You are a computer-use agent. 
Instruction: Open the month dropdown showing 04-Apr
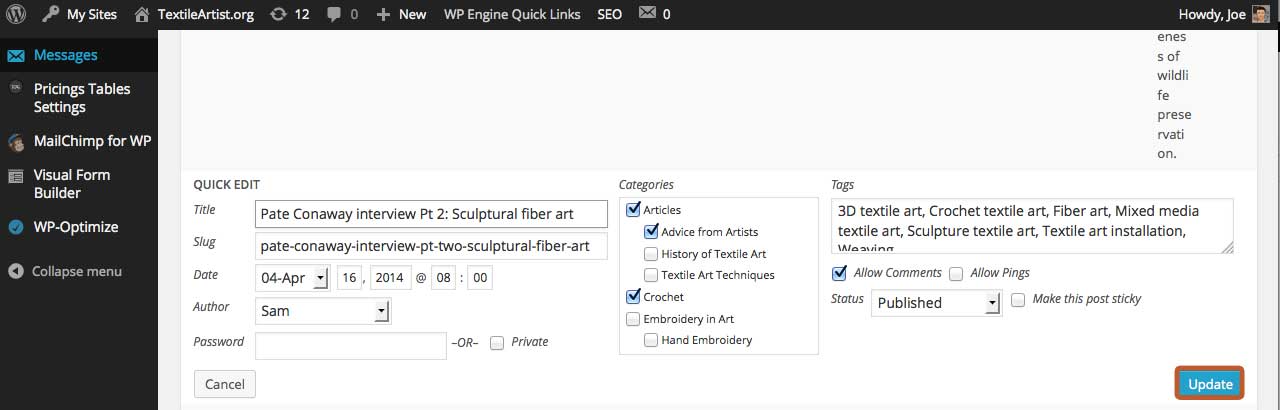(x=293, y=278)
